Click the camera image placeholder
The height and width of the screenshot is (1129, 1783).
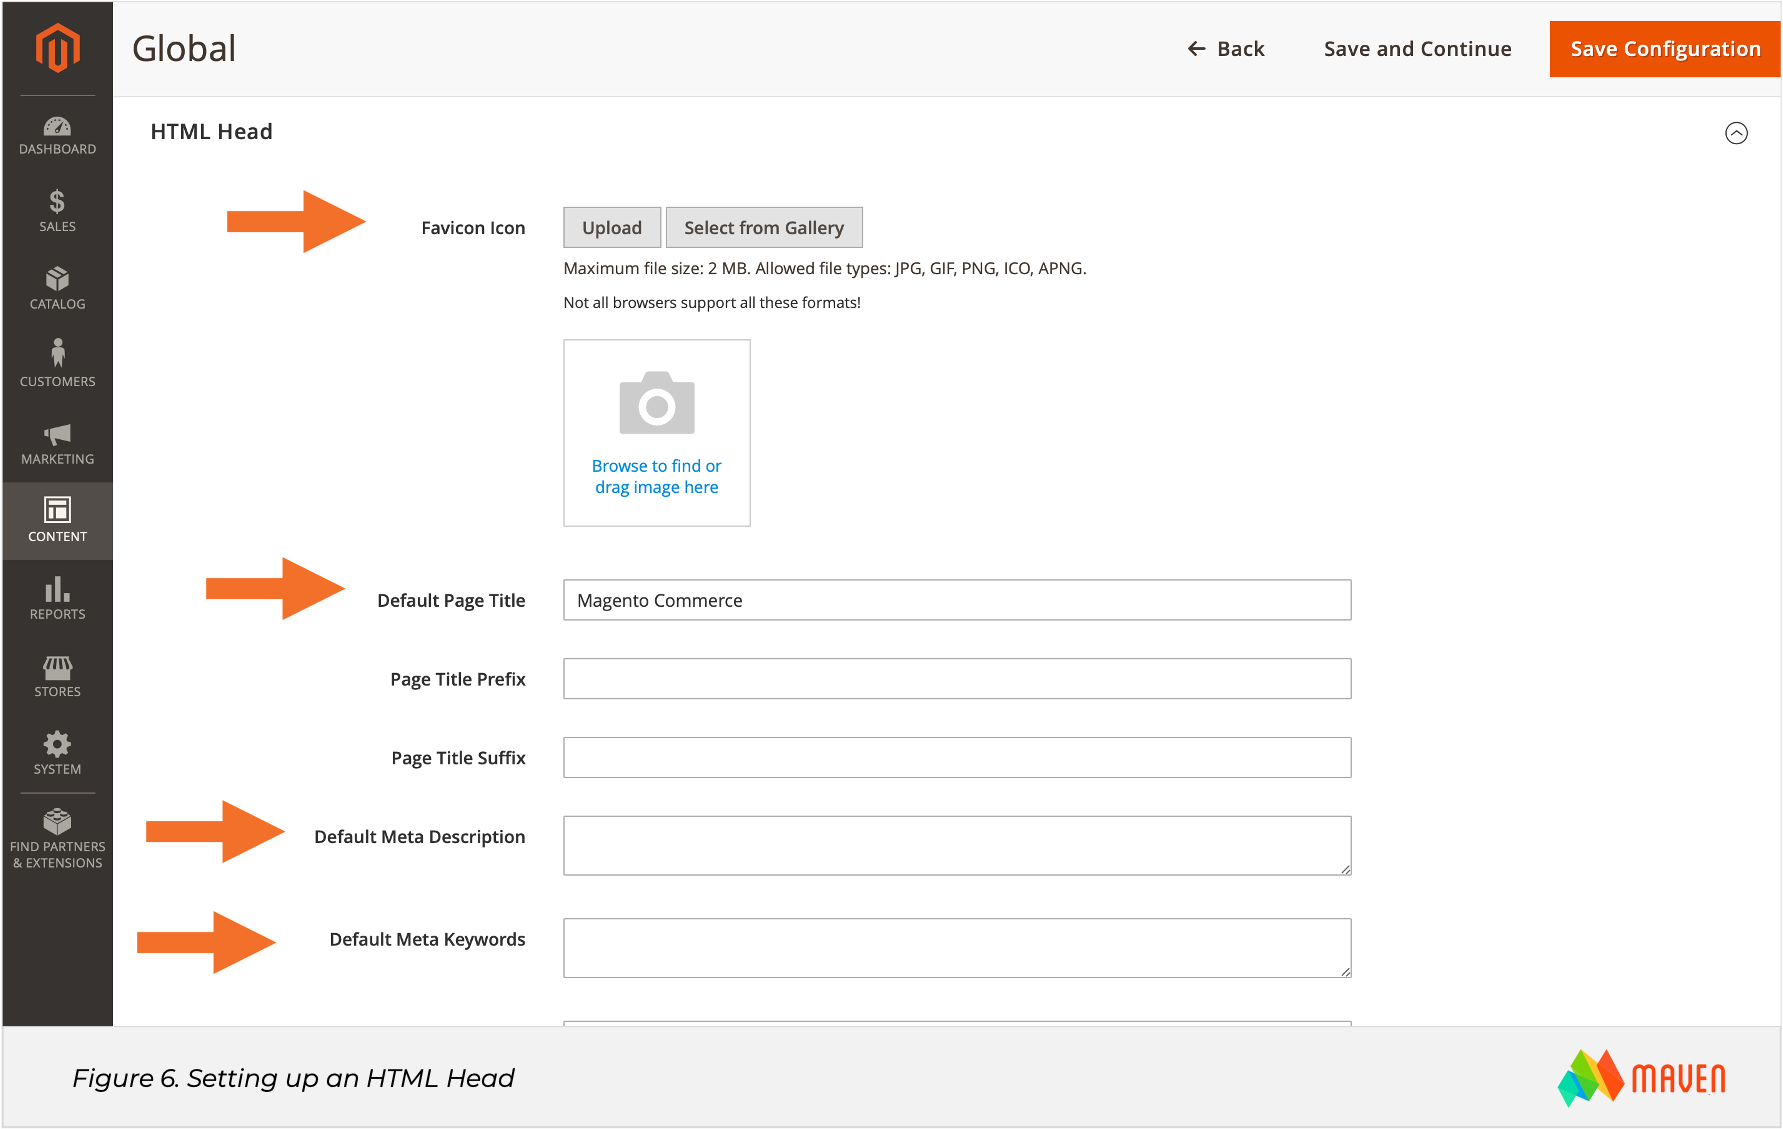click(x=657, y=403)
